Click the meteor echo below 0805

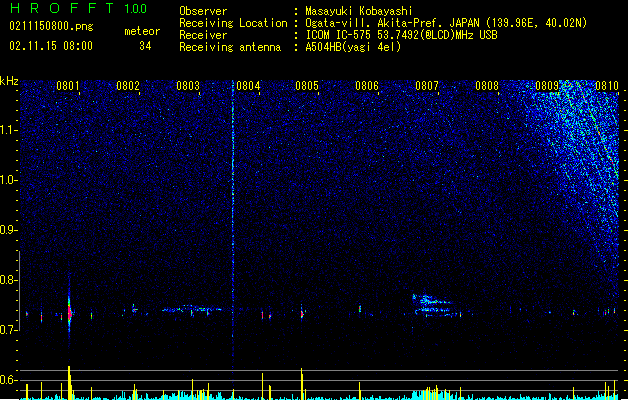click(302, 312)
